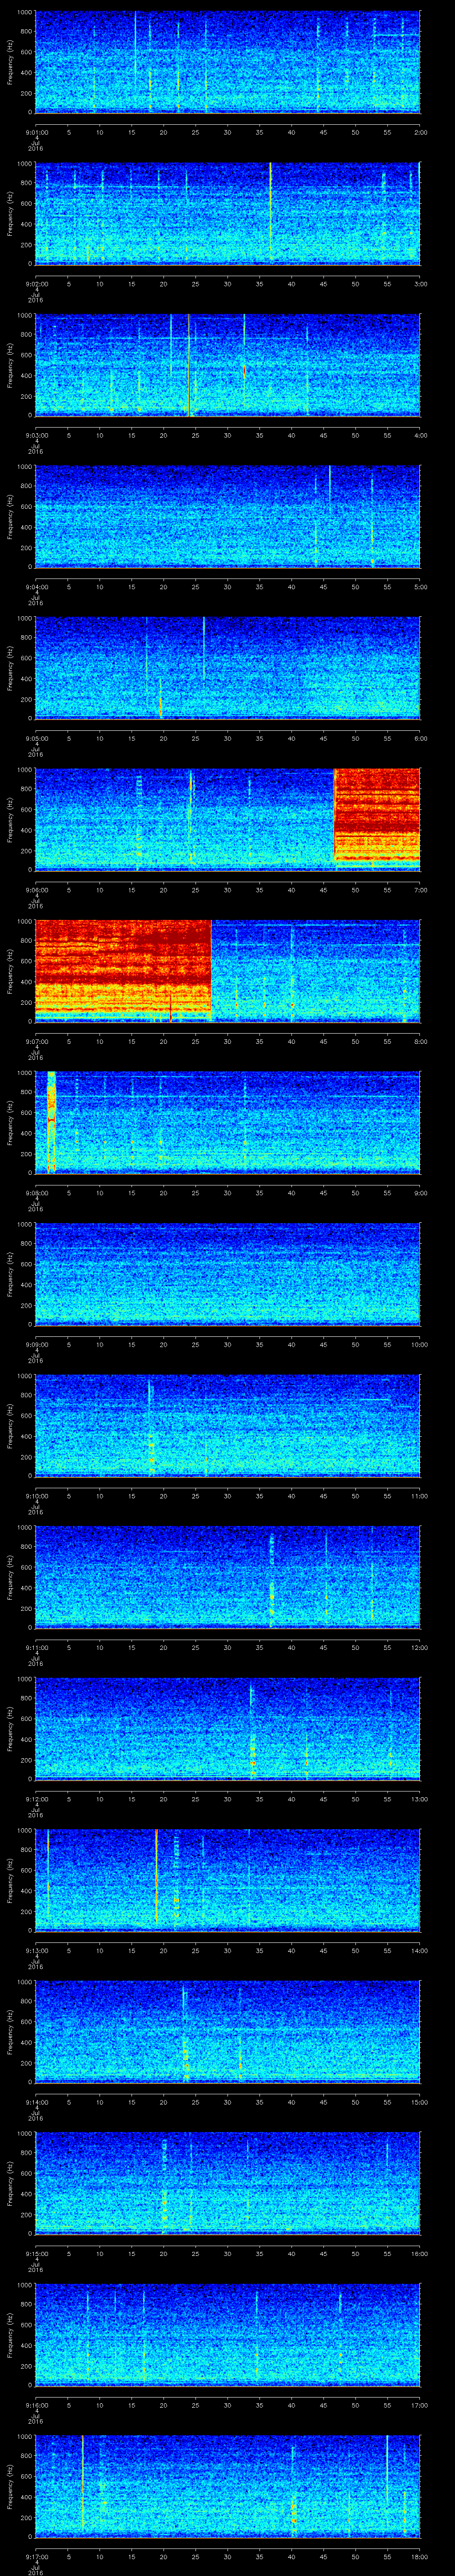Open the spectrogram panel starting at 9:16:00
Viewport: 455px width, 2576px height.
(x=227, y=2335)
